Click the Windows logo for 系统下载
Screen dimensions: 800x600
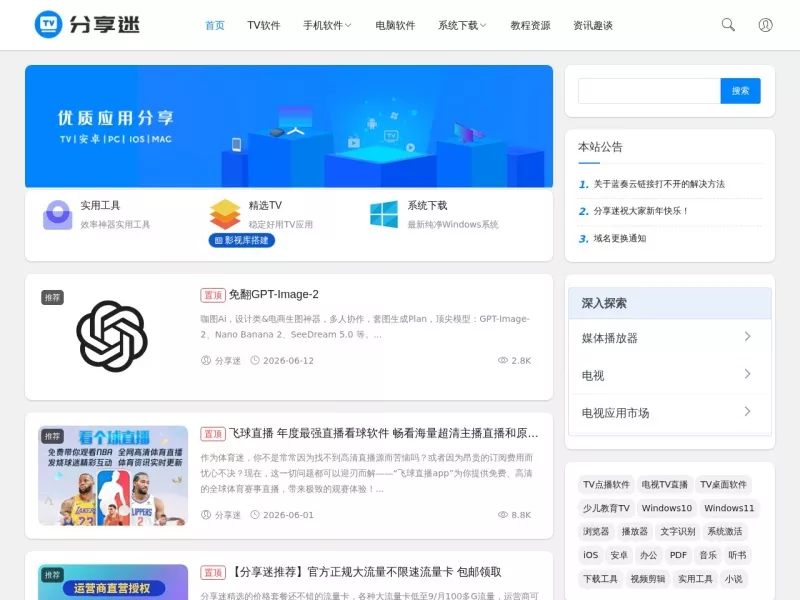[384, 214]
